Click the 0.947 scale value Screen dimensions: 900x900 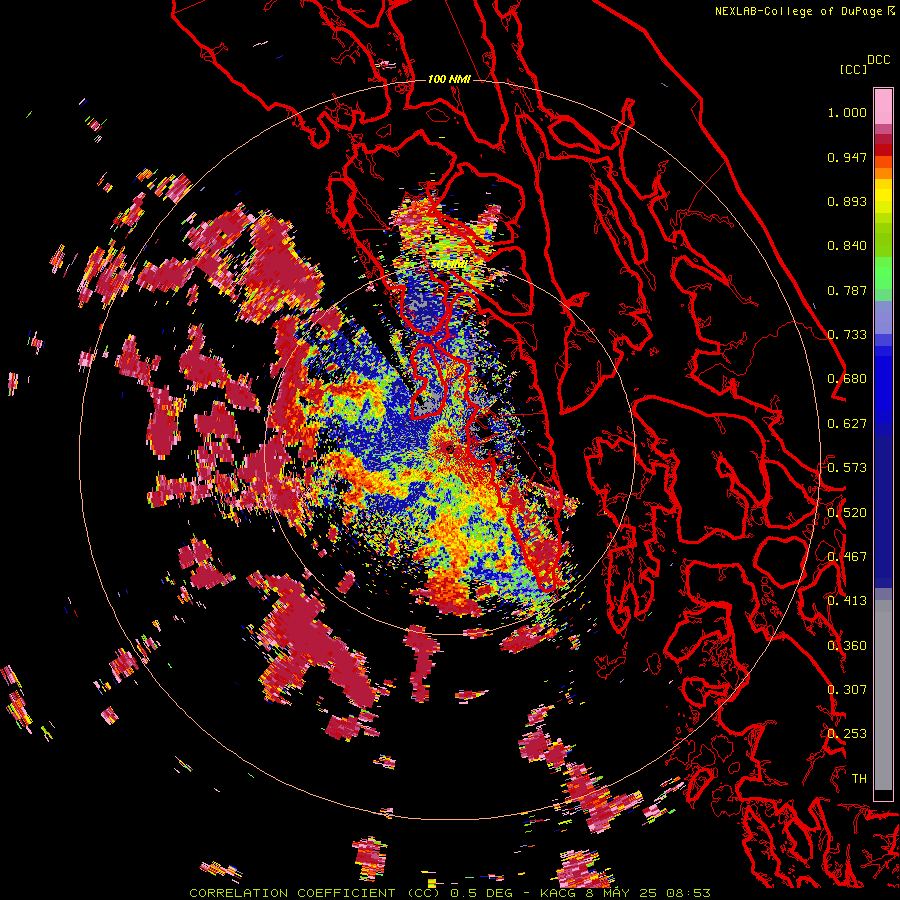coord(847,157)
